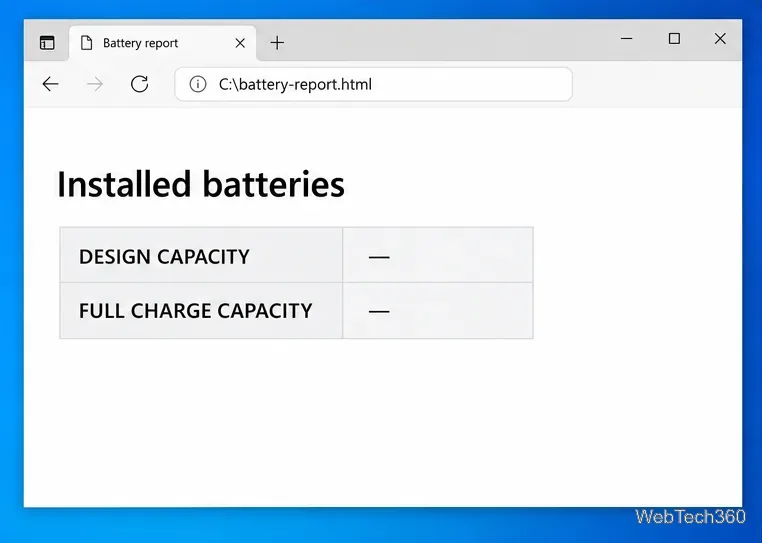This screenshot has width=762, height=543.
Task: Click the address bar showing C:\battery-report.html
Action: 373,84
